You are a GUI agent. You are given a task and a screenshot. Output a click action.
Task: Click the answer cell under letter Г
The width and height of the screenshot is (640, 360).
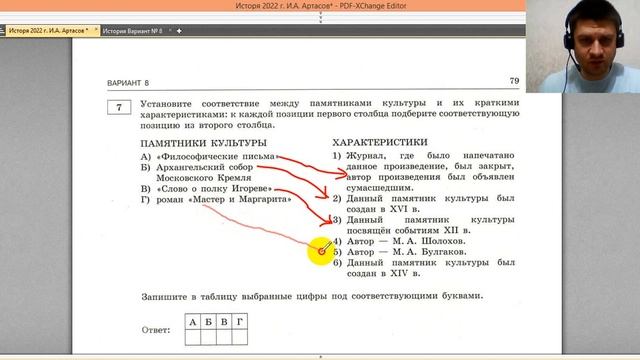pos(240,337)
